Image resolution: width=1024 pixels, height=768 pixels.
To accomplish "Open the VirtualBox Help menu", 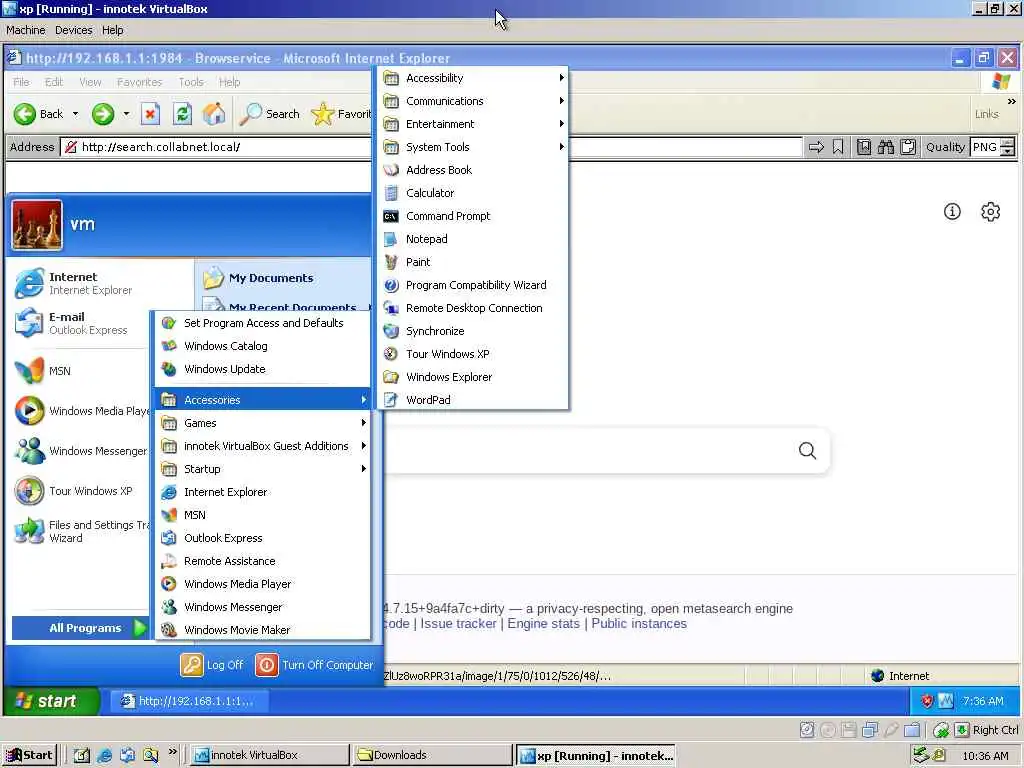I will click(x=112, y=30).
